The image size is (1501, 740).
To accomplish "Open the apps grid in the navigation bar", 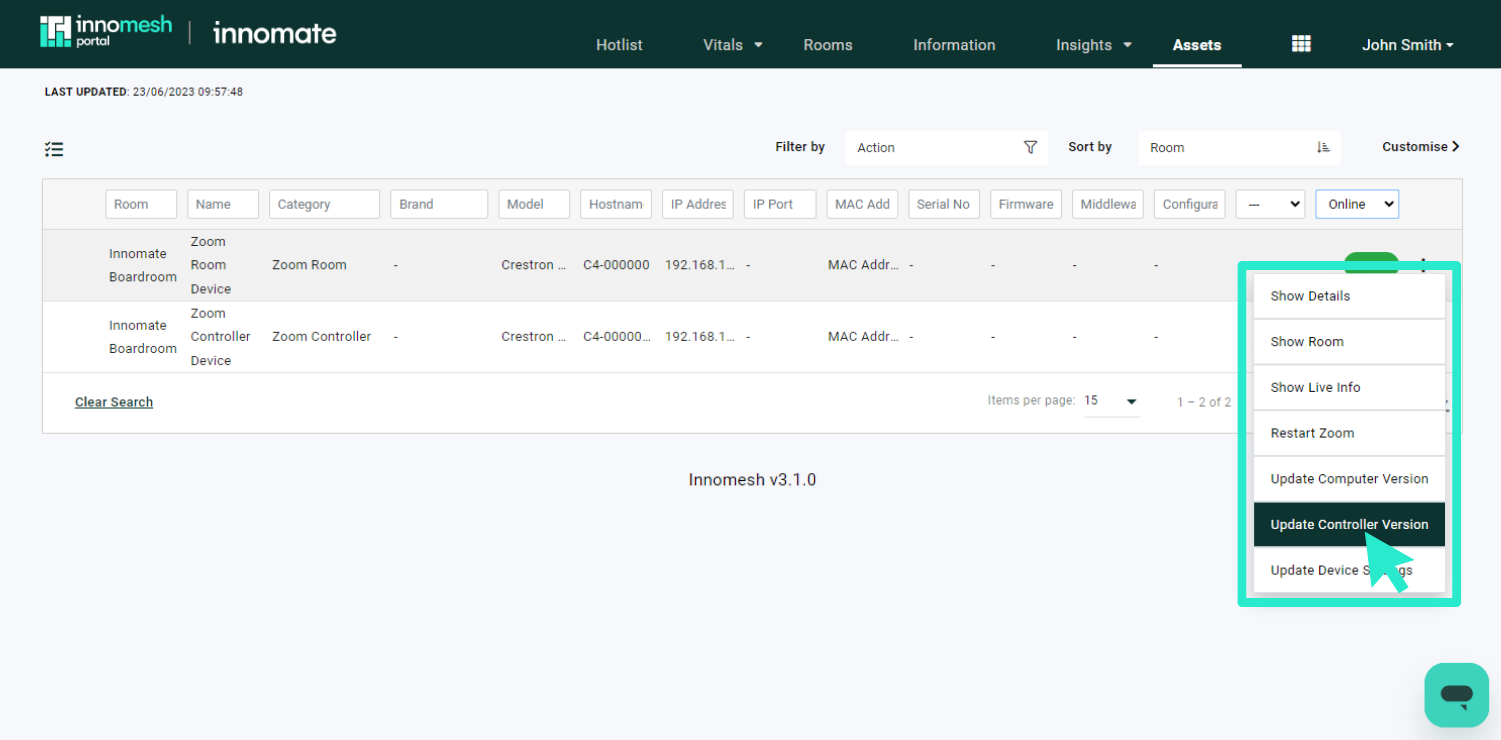I will [x=1300, y=43].
